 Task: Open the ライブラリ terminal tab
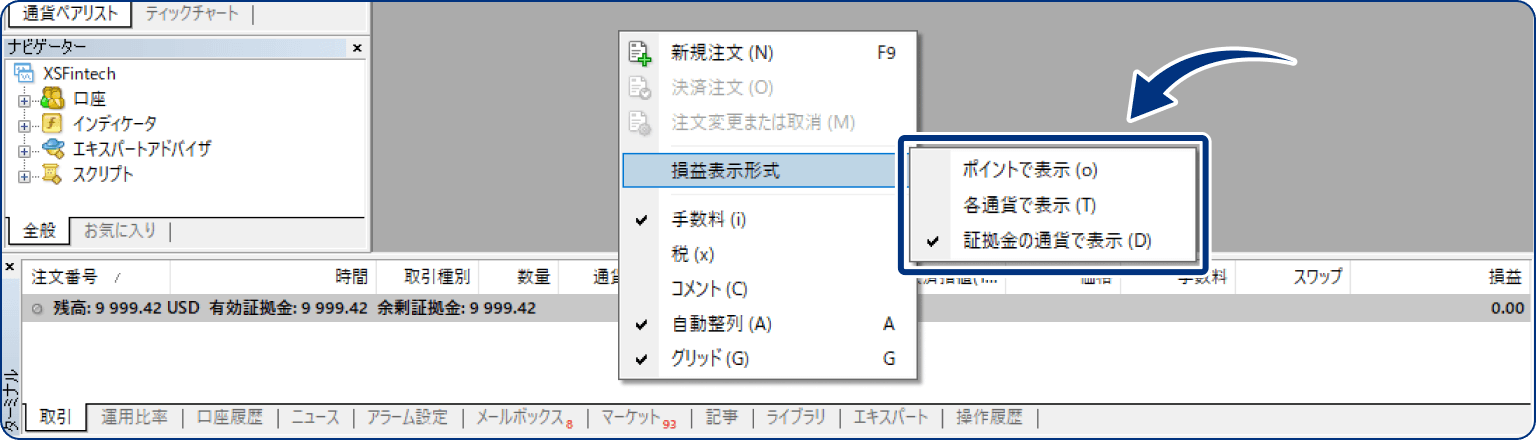click(x=796, y=417)
